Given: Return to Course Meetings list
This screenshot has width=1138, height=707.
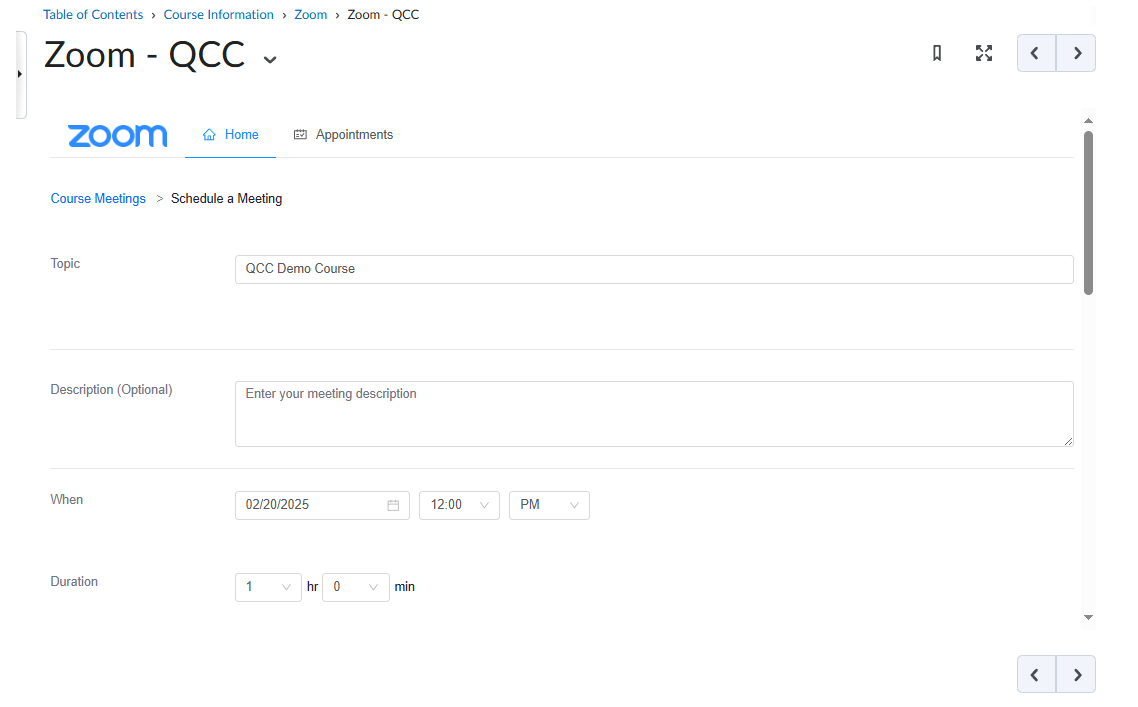Looking at the screenshot, I should point(98,199).
